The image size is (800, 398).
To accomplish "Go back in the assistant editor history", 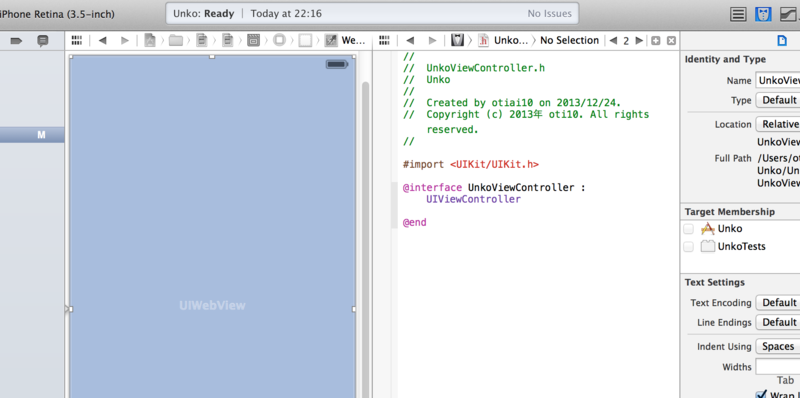I will click(410, 41).
